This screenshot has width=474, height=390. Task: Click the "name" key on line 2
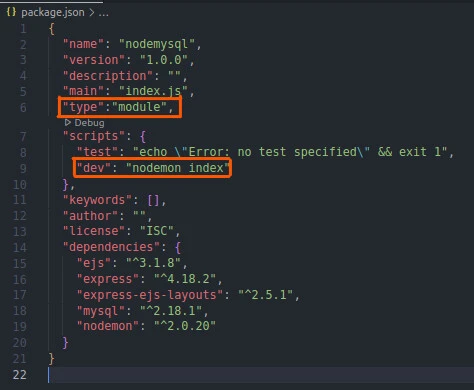(83, 44)
